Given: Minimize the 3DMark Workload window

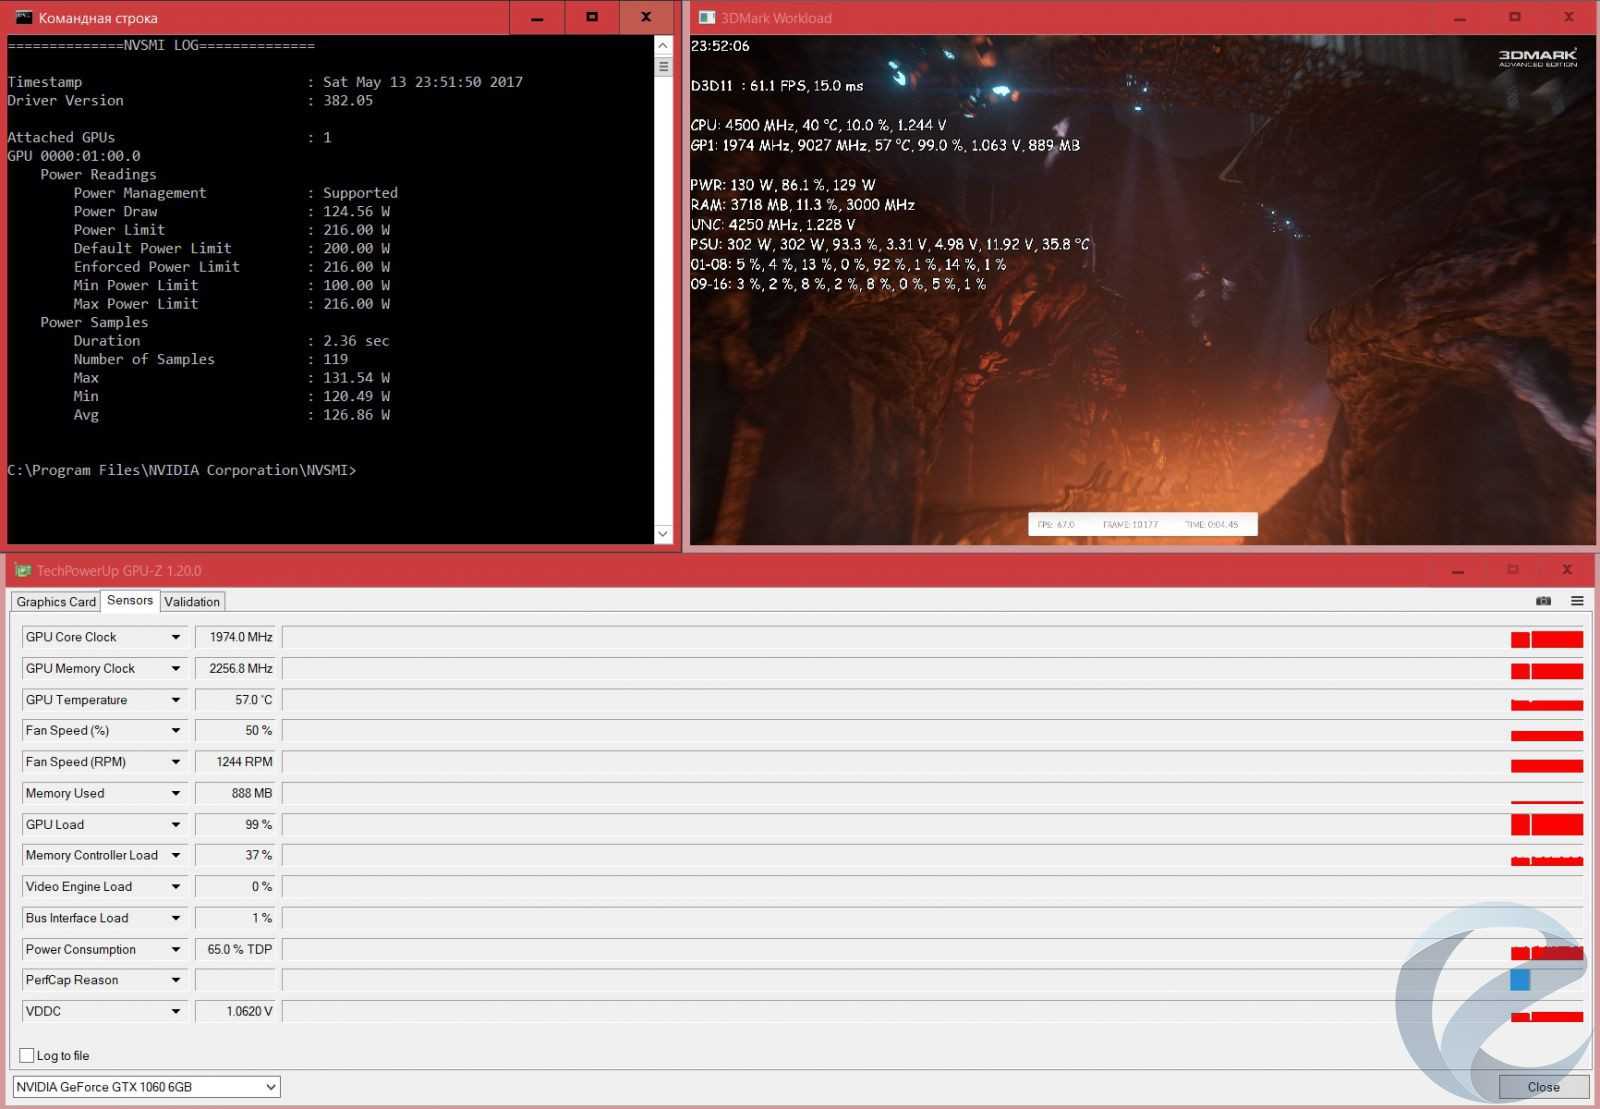Looking at the screenshot, I should point(1460,18).
